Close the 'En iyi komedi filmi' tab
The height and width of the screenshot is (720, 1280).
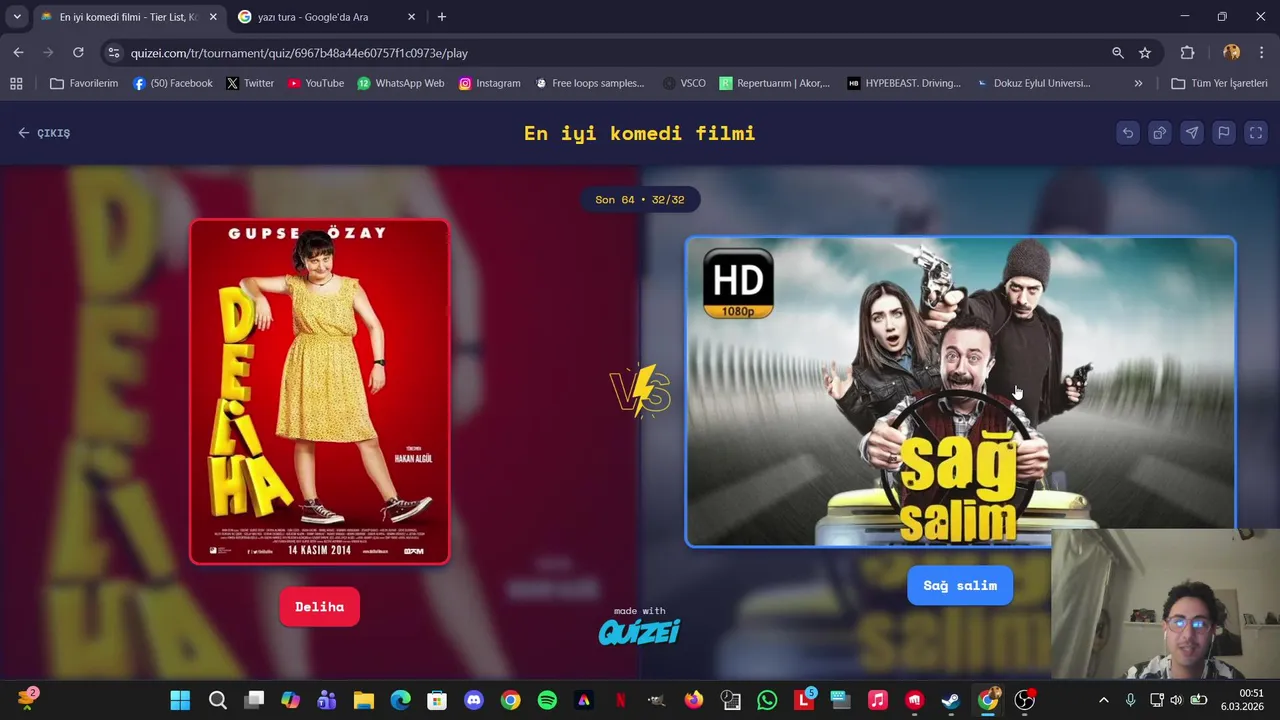click(212, 17)
